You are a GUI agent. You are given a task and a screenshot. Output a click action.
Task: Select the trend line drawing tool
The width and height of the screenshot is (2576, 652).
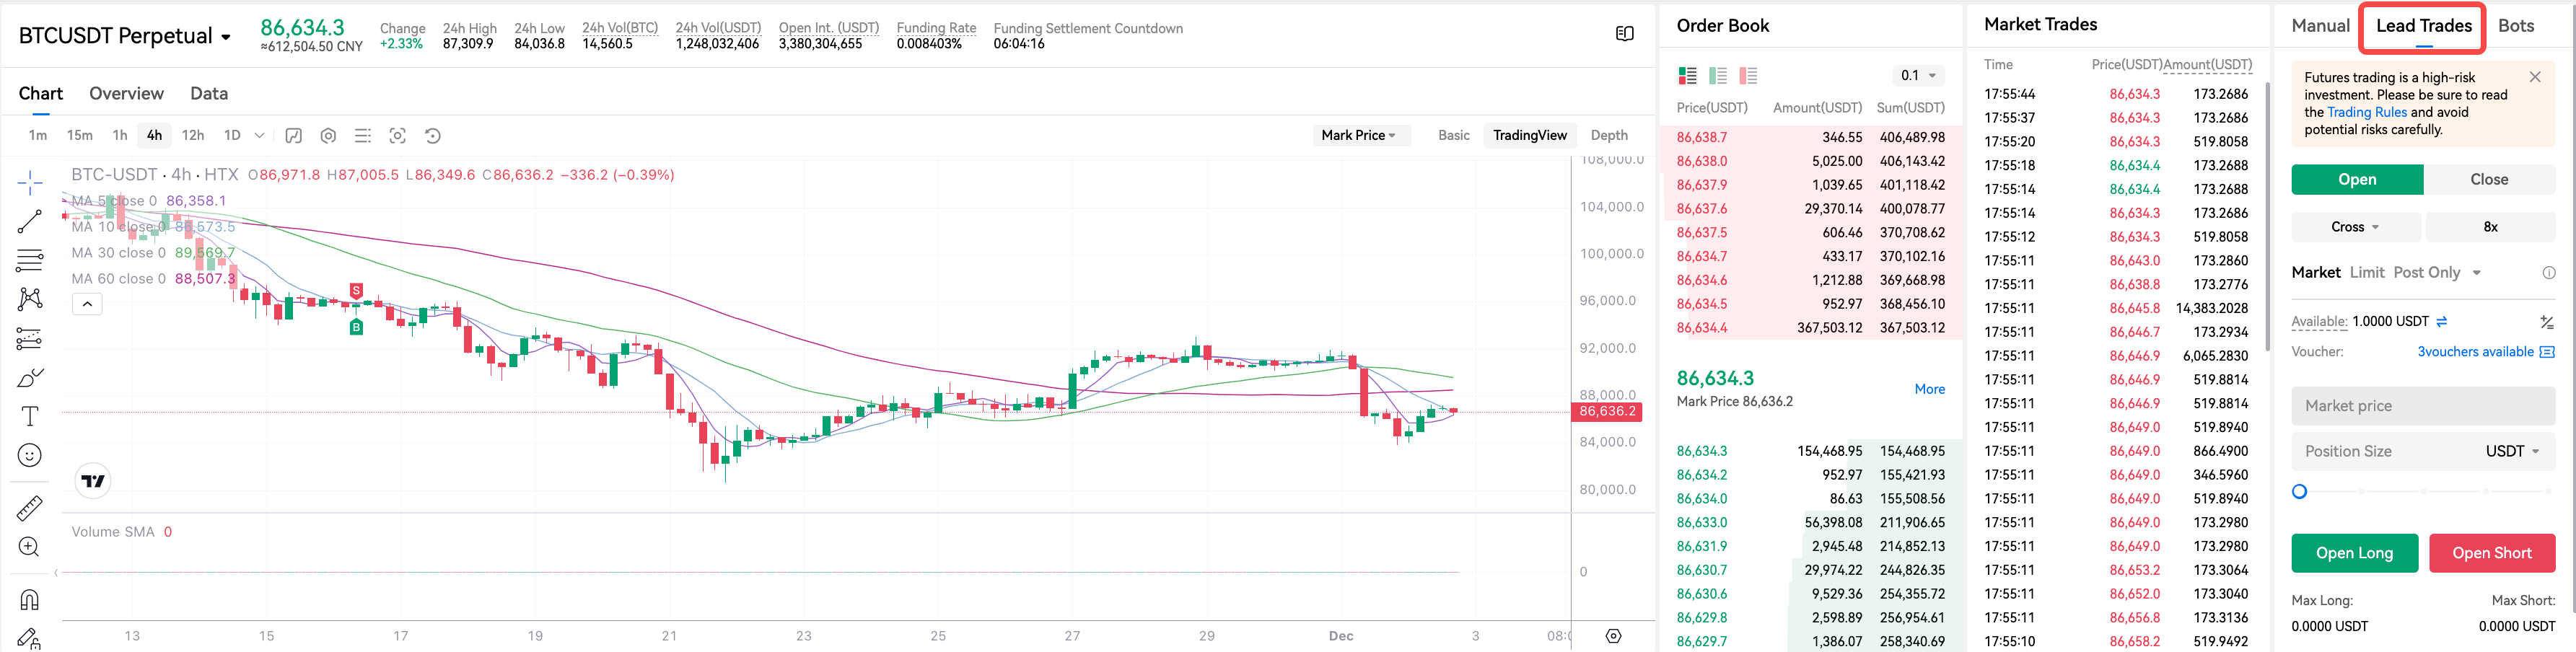click(x=30, y=221)
